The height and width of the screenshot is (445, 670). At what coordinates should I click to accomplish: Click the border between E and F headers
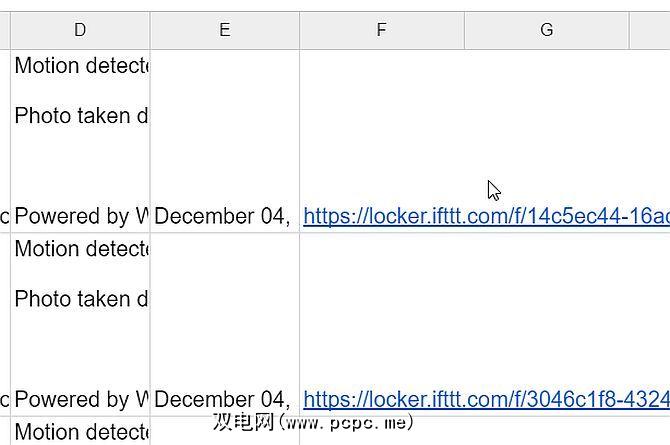[x=299, y=30]
